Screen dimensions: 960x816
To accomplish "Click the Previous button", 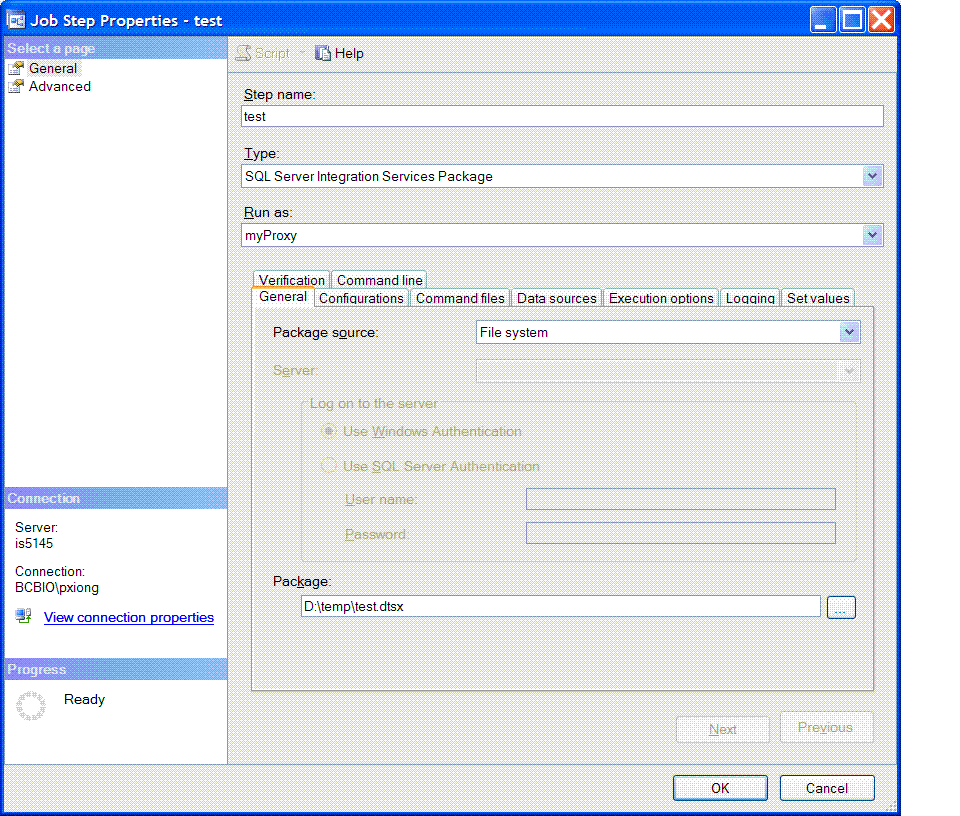I will 826,727.
